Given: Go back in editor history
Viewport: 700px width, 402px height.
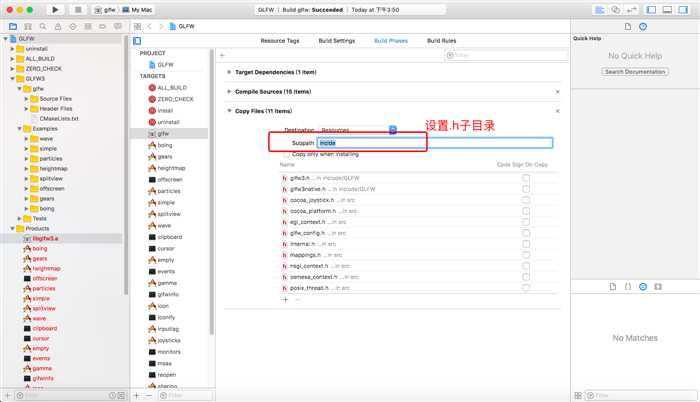Looking at the screenshot, I should click(x=150, y=26).
